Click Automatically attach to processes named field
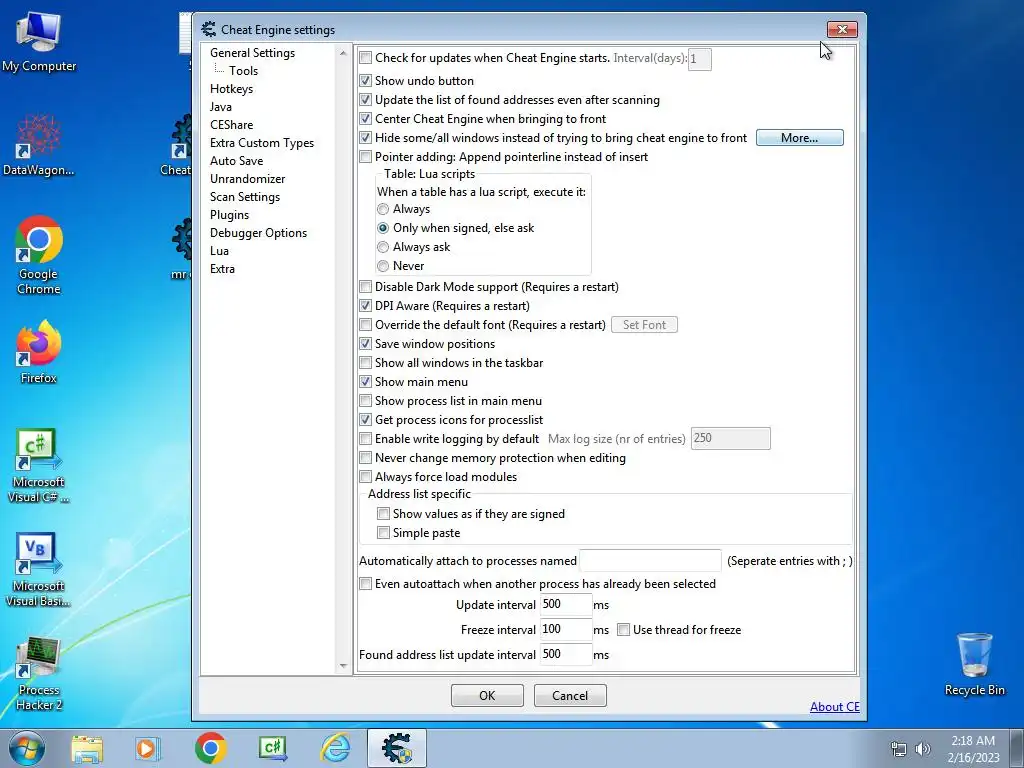The image size is (1024, 768). click(650, 560)
